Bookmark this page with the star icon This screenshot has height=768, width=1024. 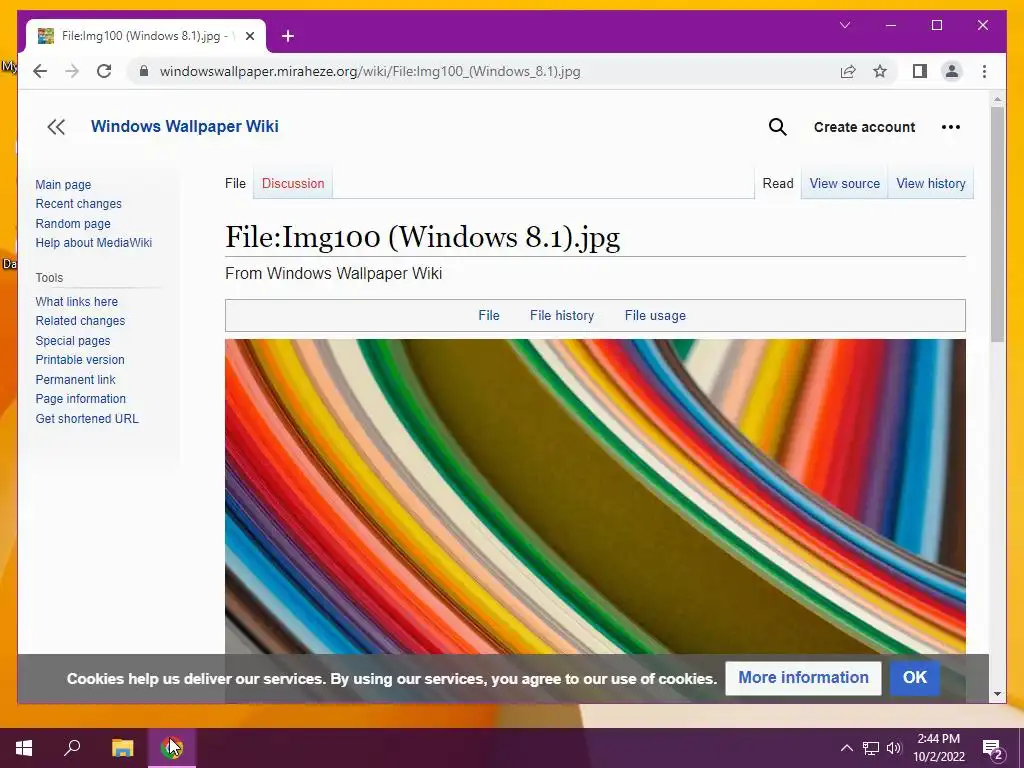880,71
